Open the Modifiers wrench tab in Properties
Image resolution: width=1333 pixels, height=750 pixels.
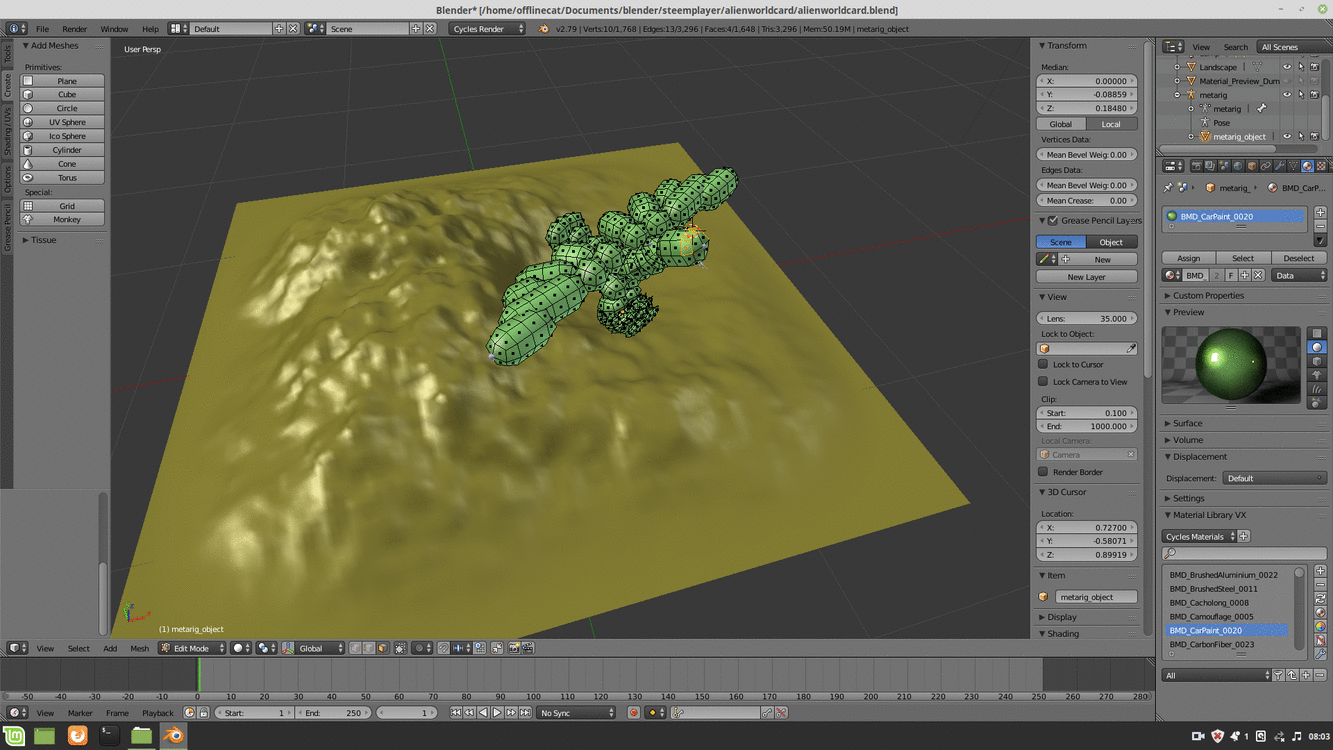[x=1280, y=166]
